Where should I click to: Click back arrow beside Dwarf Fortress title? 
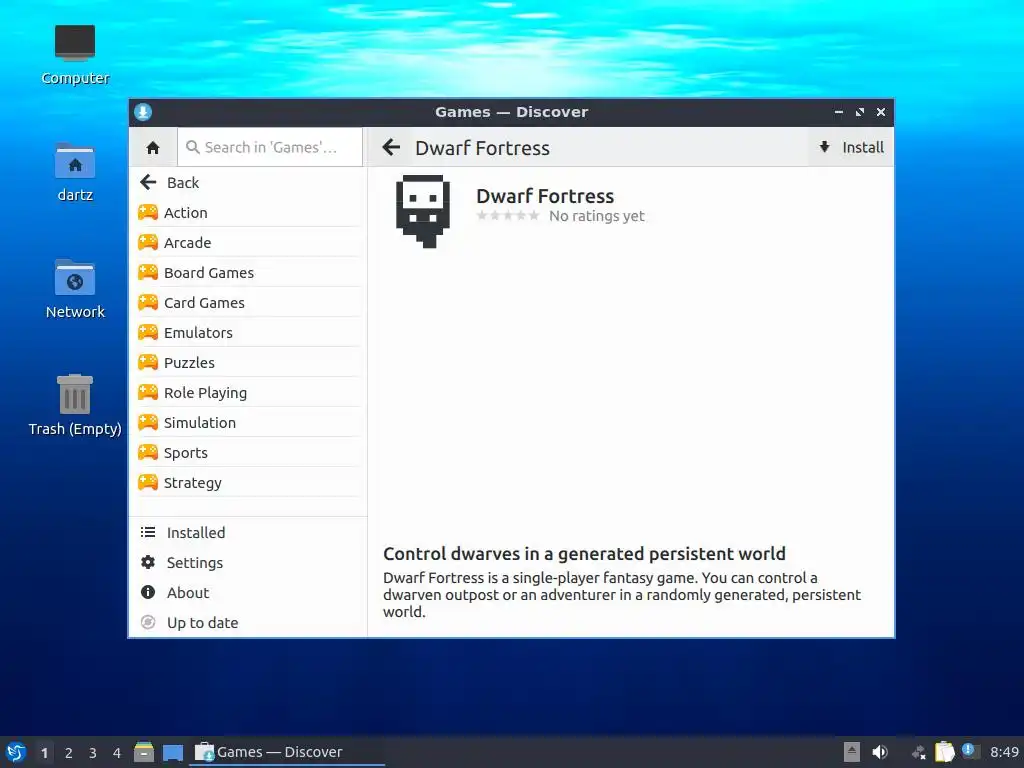click(391, 148)
